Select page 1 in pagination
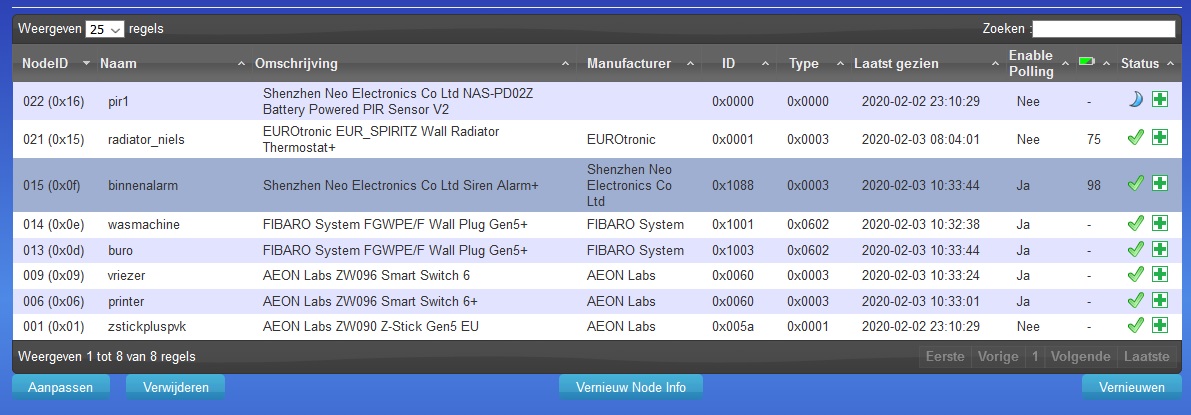Screen dimensions: 1191x415 (1035, 356)
